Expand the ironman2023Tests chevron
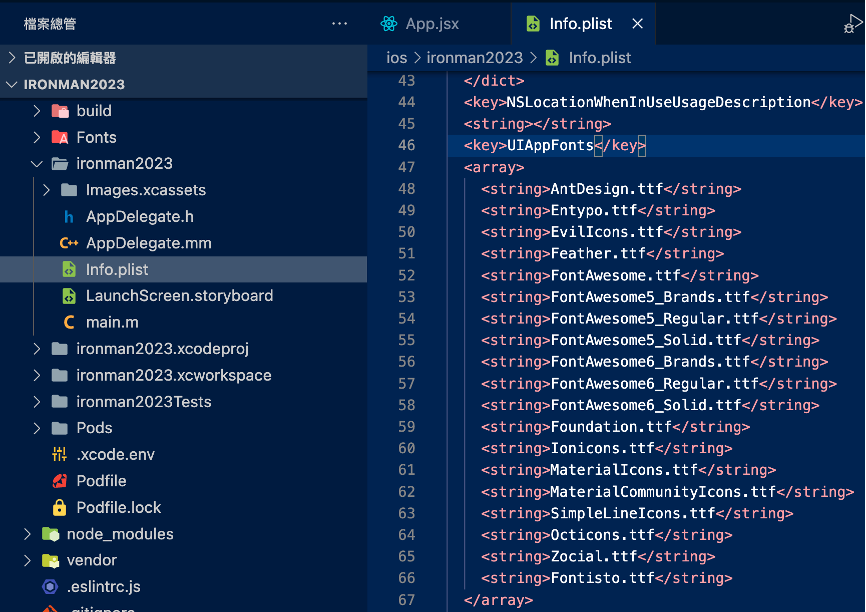 click(x=36, y=402)
